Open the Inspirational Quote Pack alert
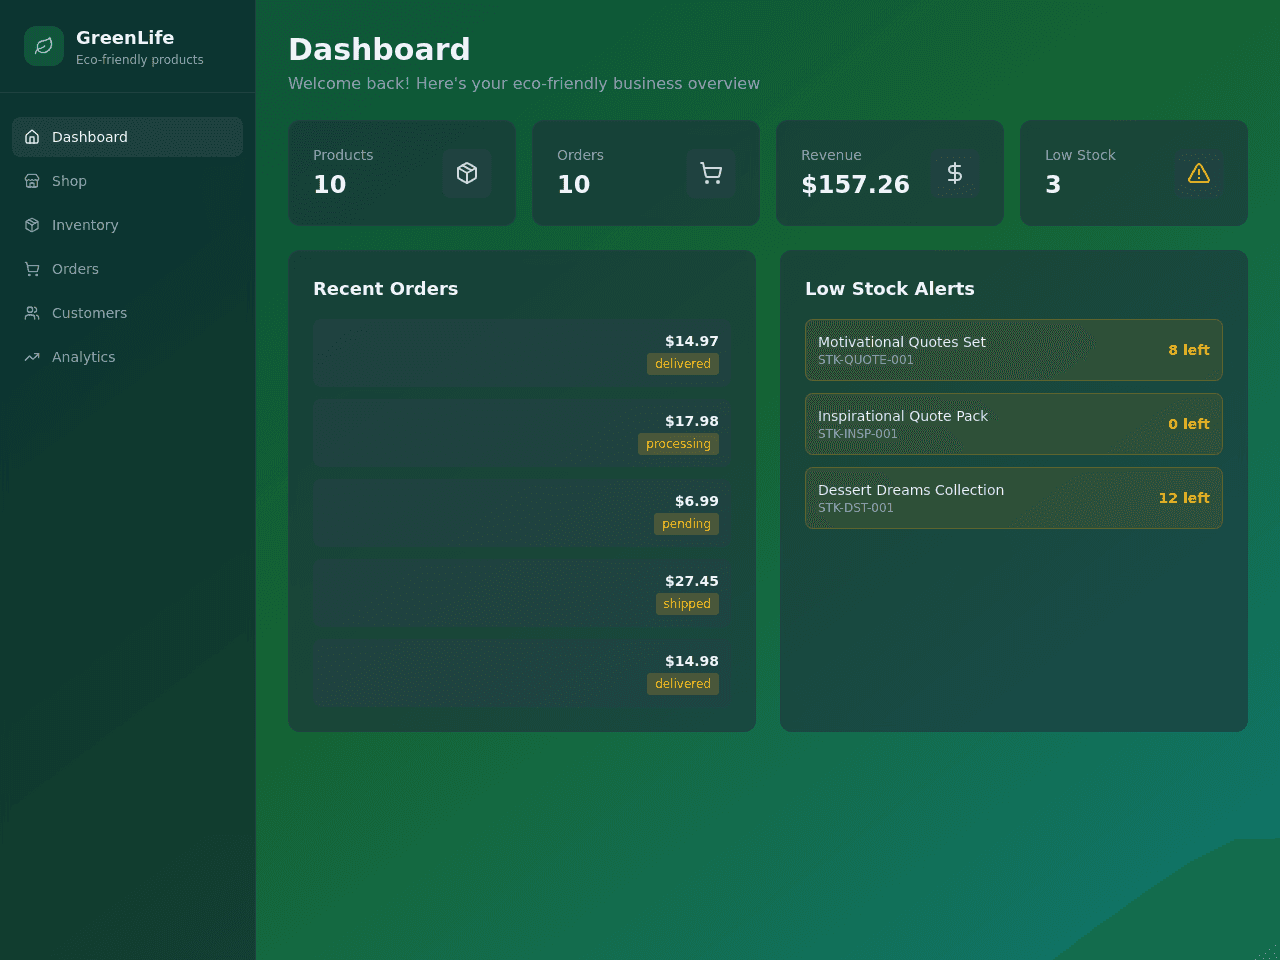Image resolution: width=1280 pixels, height=960 pixels. point(1014,424)
